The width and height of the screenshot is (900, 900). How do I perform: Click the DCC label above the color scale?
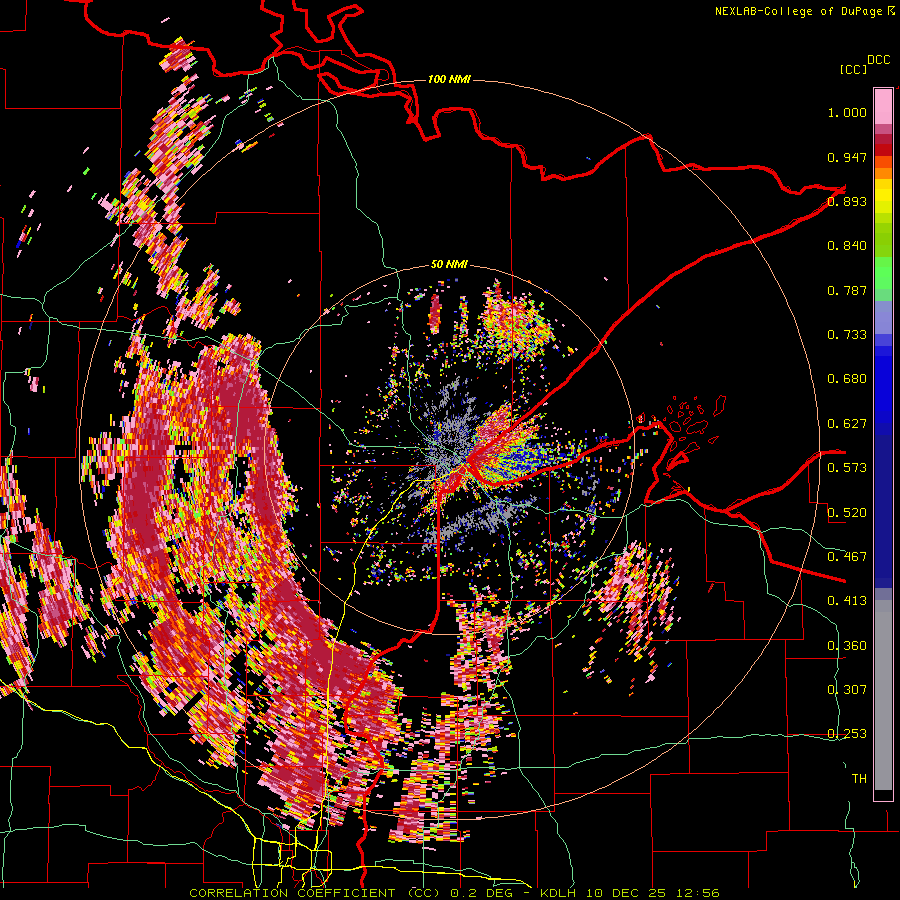click(x=879, y=60)
